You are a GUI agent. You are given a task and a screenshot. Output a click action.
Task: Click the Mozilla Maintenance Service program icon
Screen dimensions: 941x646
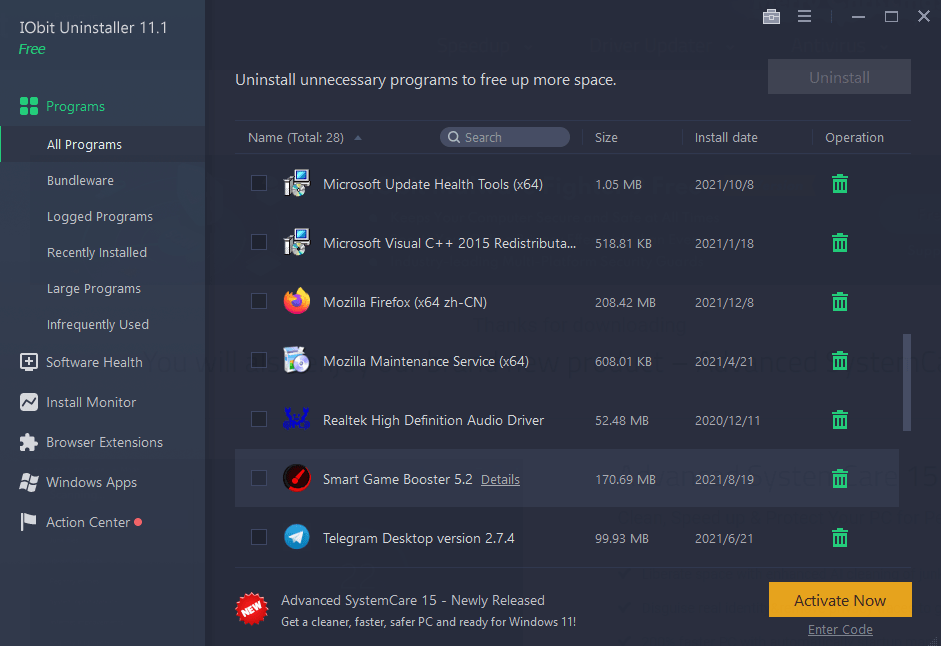[x=296, y=360]
